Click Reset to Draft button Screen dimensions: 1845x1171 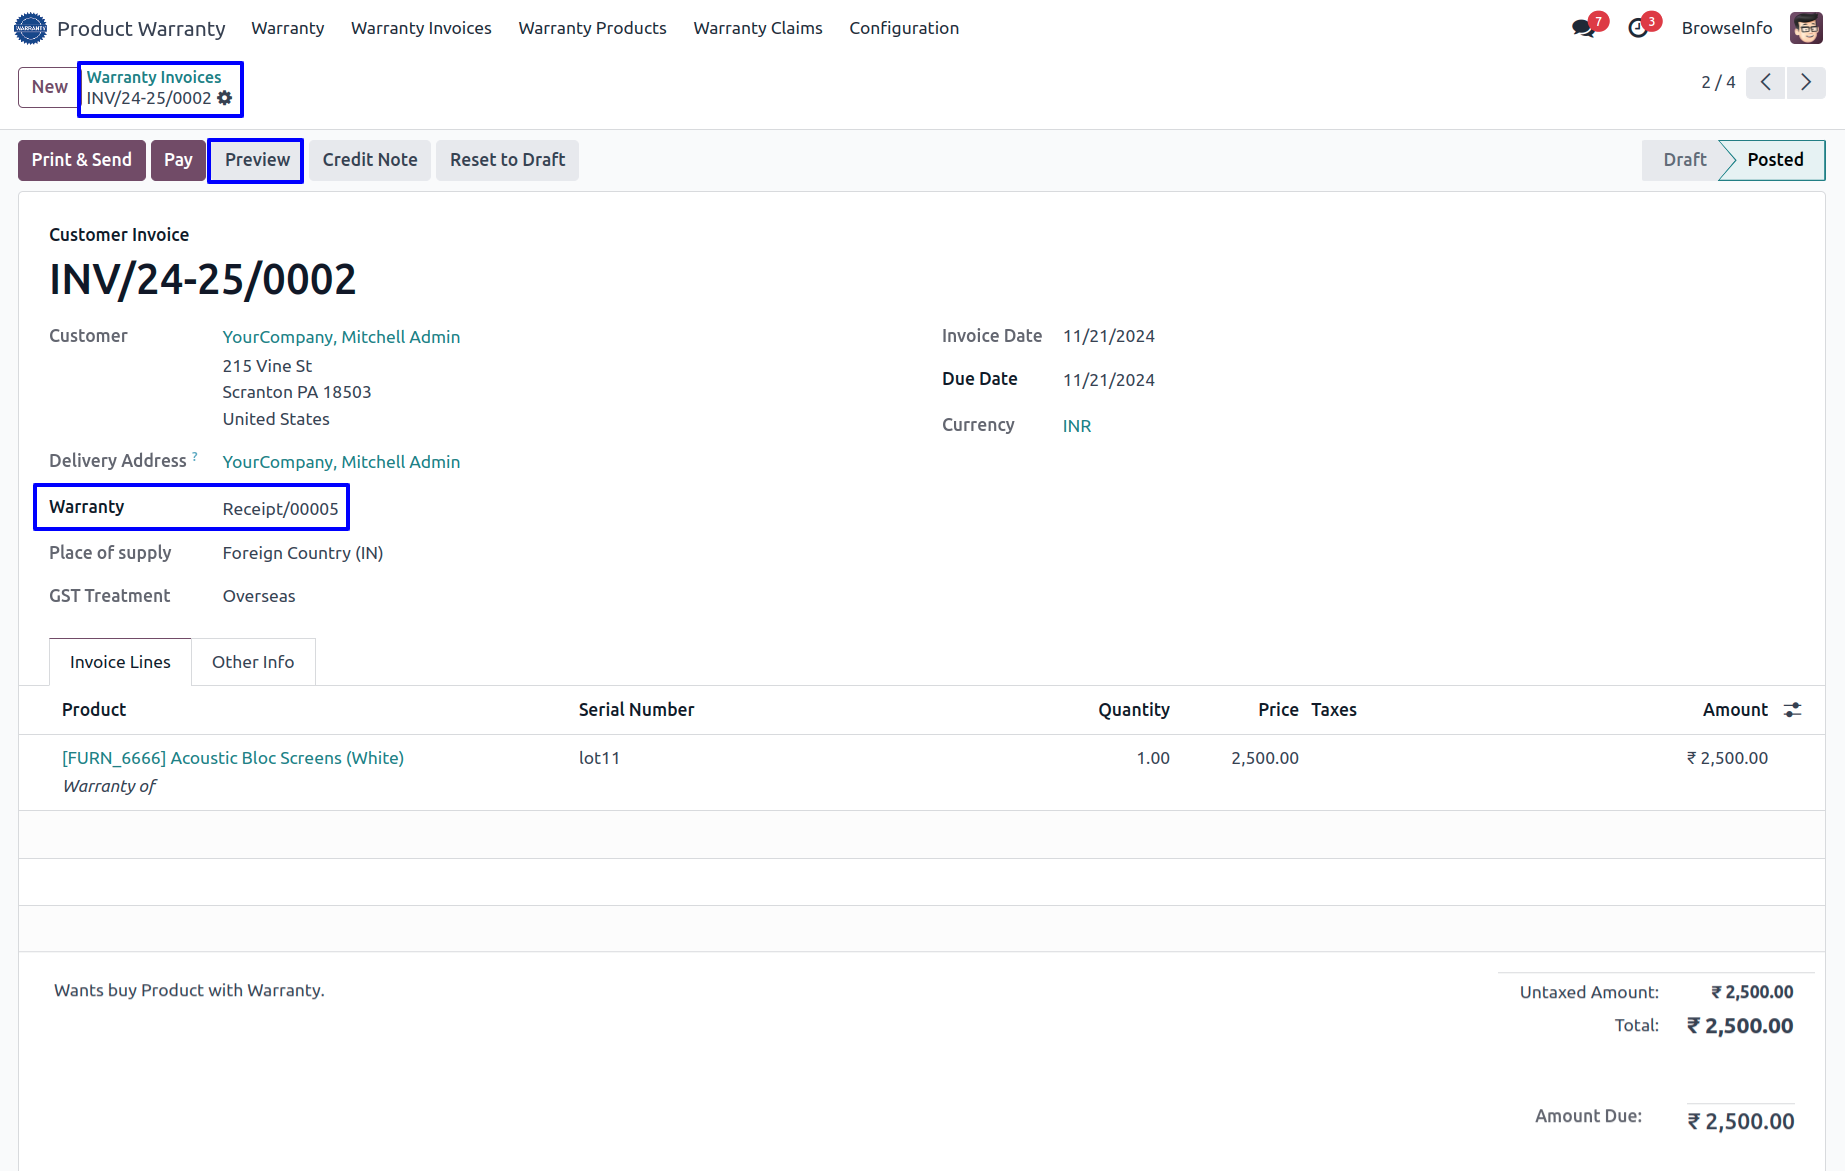click(x=507, y=160)
